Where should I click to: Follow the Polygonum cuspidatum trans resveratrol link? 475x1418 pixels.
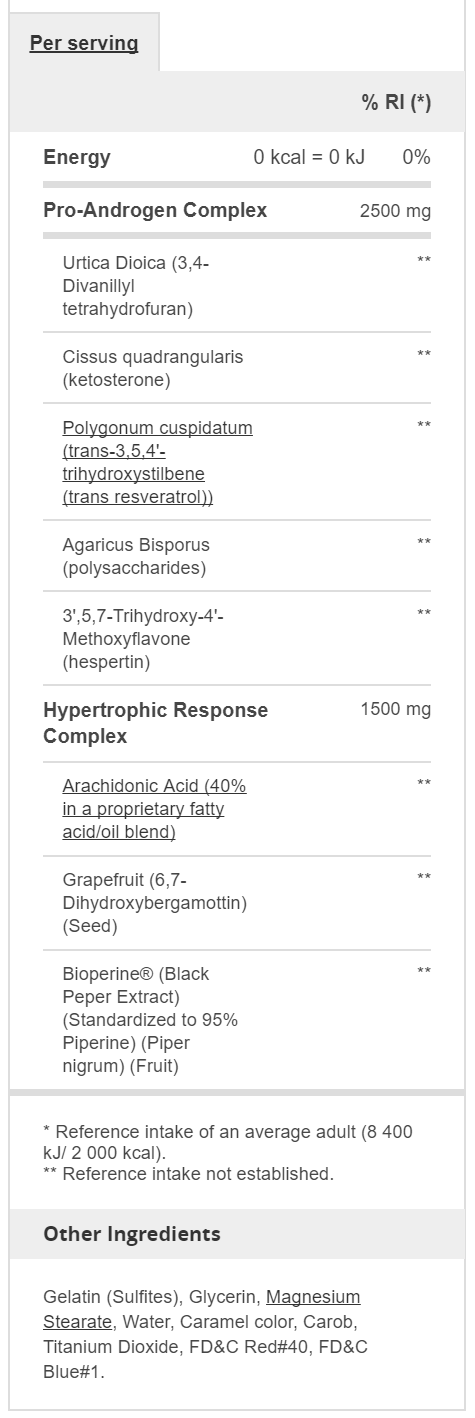[x=157, y=462]
